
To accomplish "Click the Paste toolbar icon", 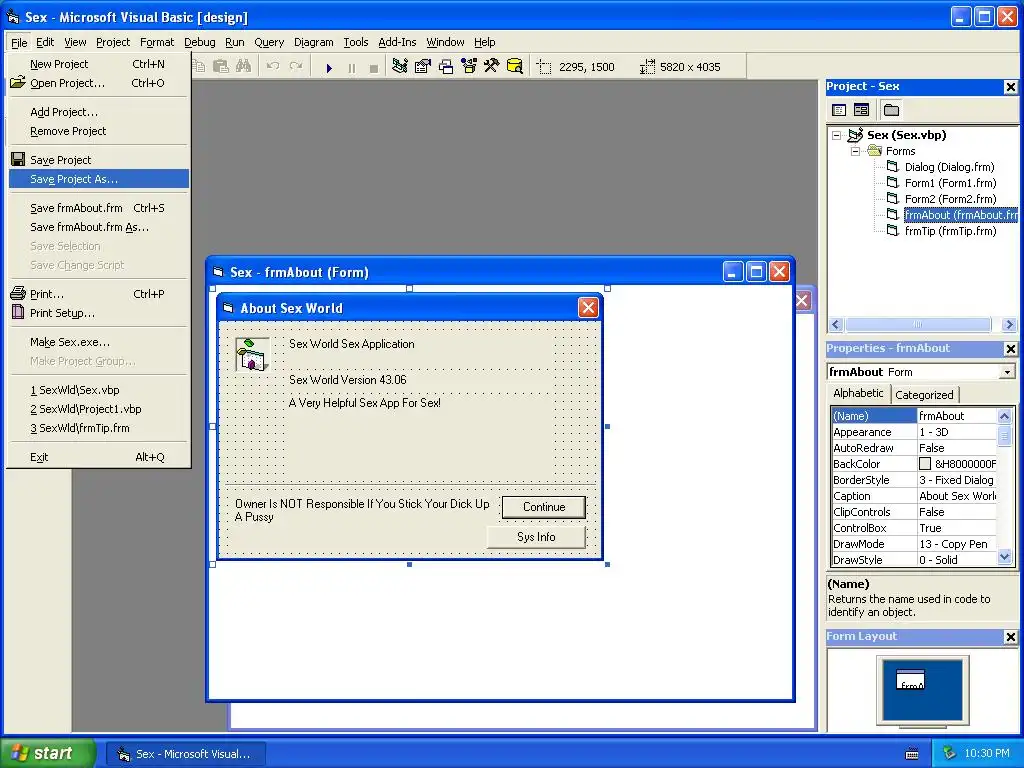I will [221, 67].
